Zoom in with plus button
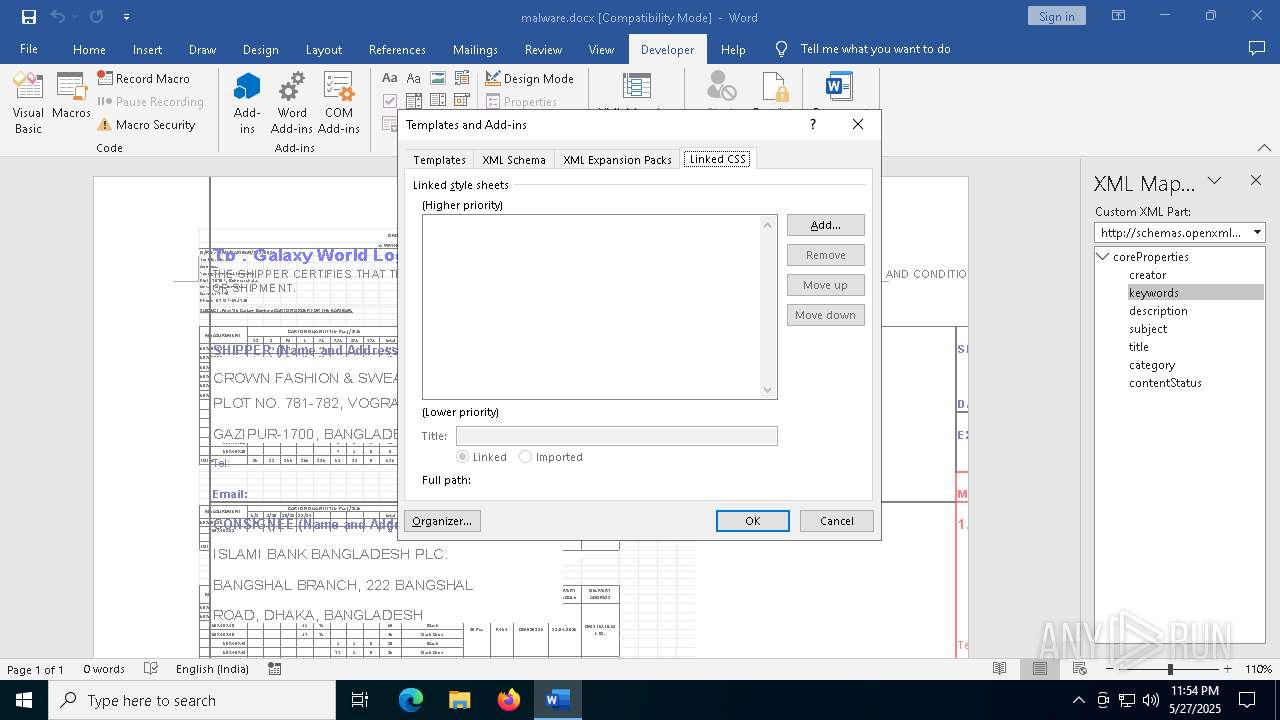This screenshot has height=720, width=1280. click(1227, 669)
